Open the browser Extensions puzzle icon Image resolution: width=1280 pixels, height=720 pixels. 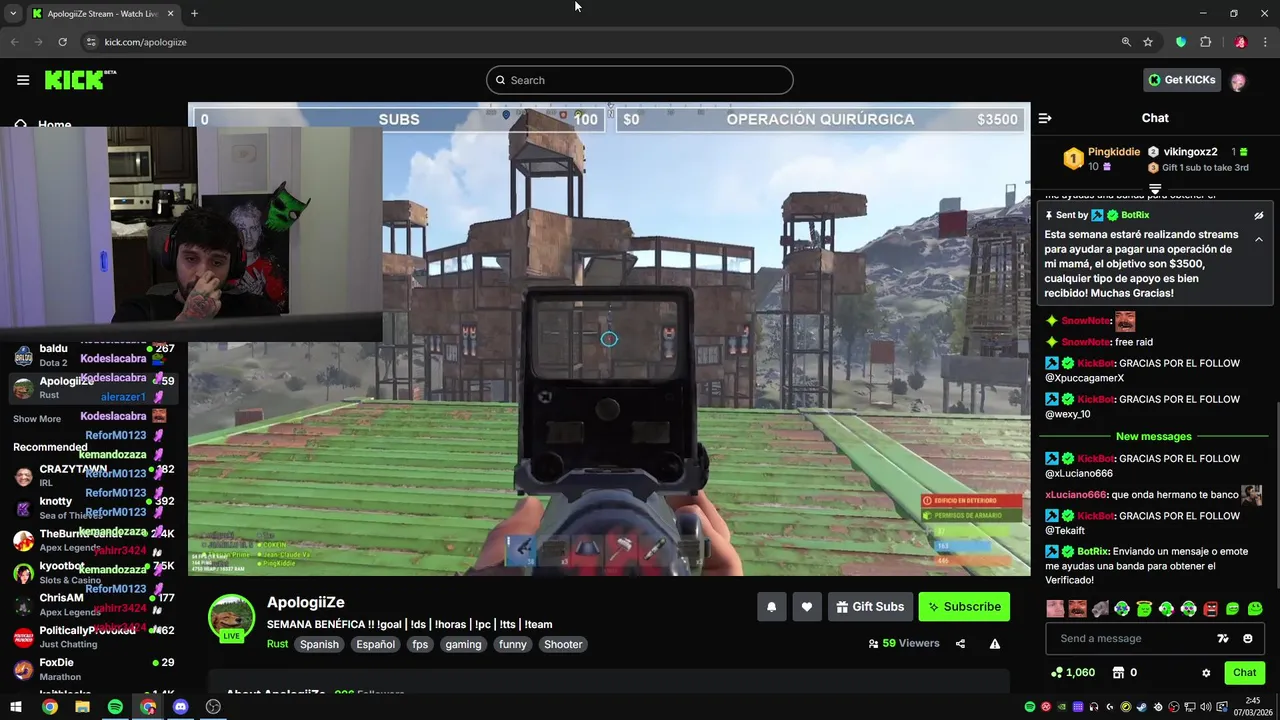pyautogui.click(x=1205, y=42)
